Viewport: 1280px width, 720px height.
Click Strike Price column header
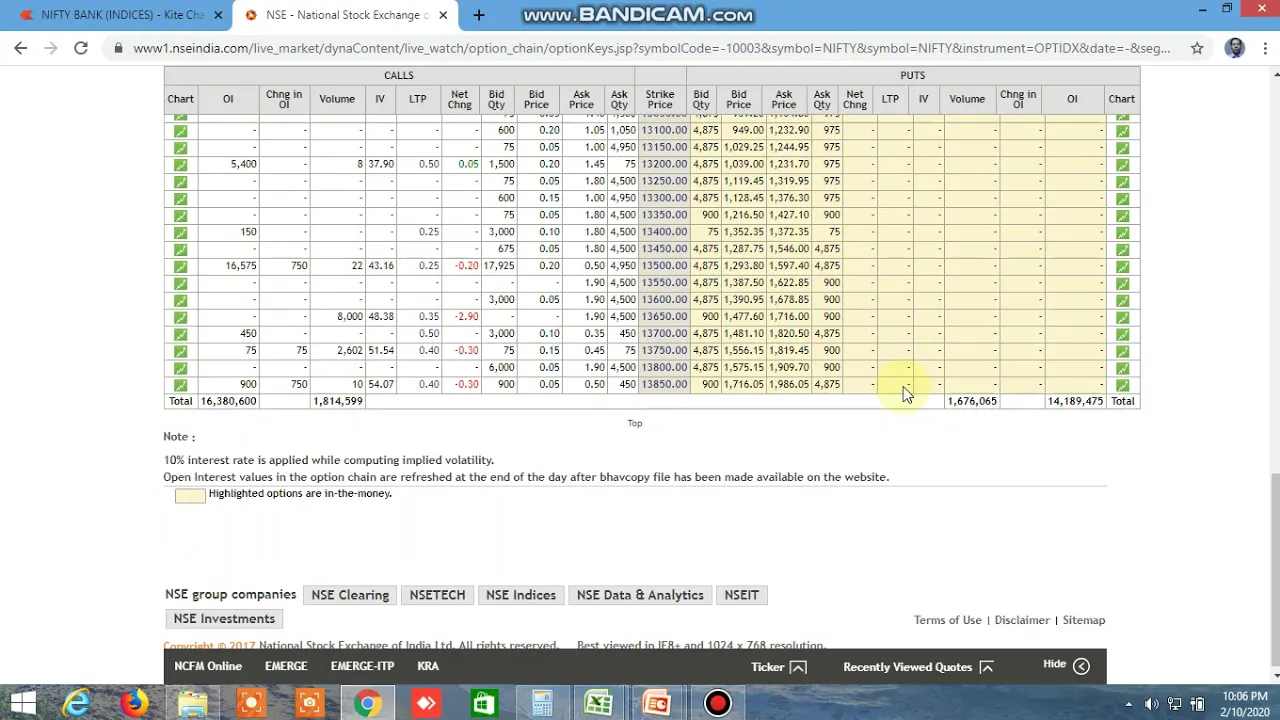point(660,99)
